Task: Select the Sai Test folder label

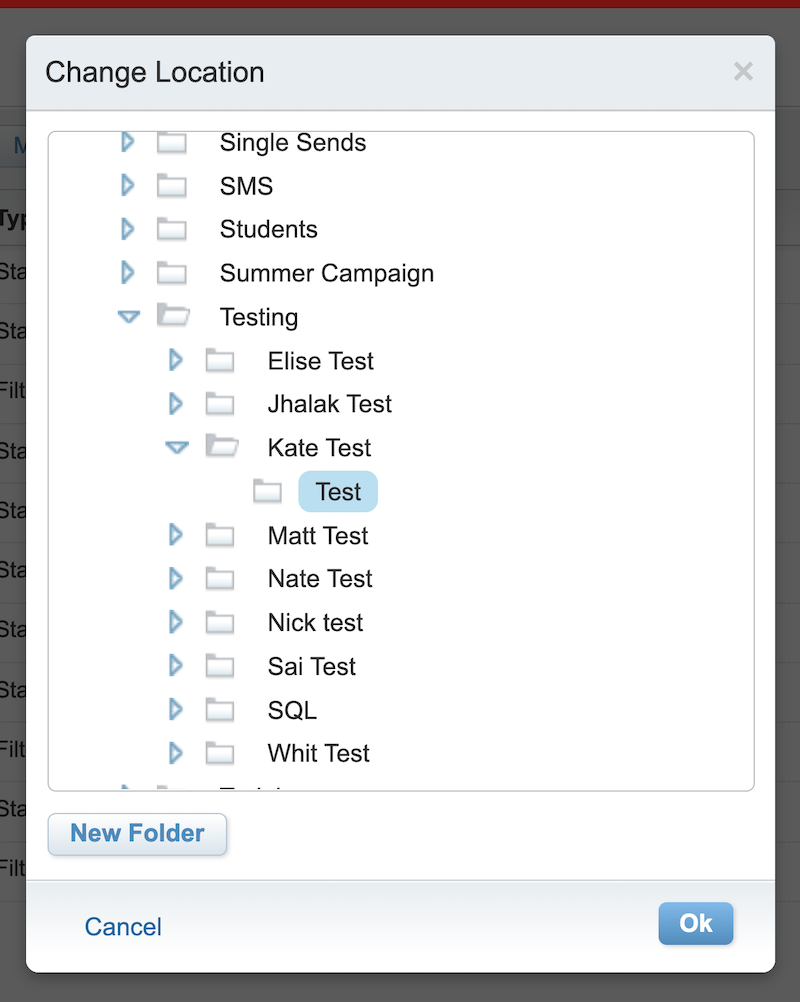Action: pyautogui.click(x=312, y=667)
